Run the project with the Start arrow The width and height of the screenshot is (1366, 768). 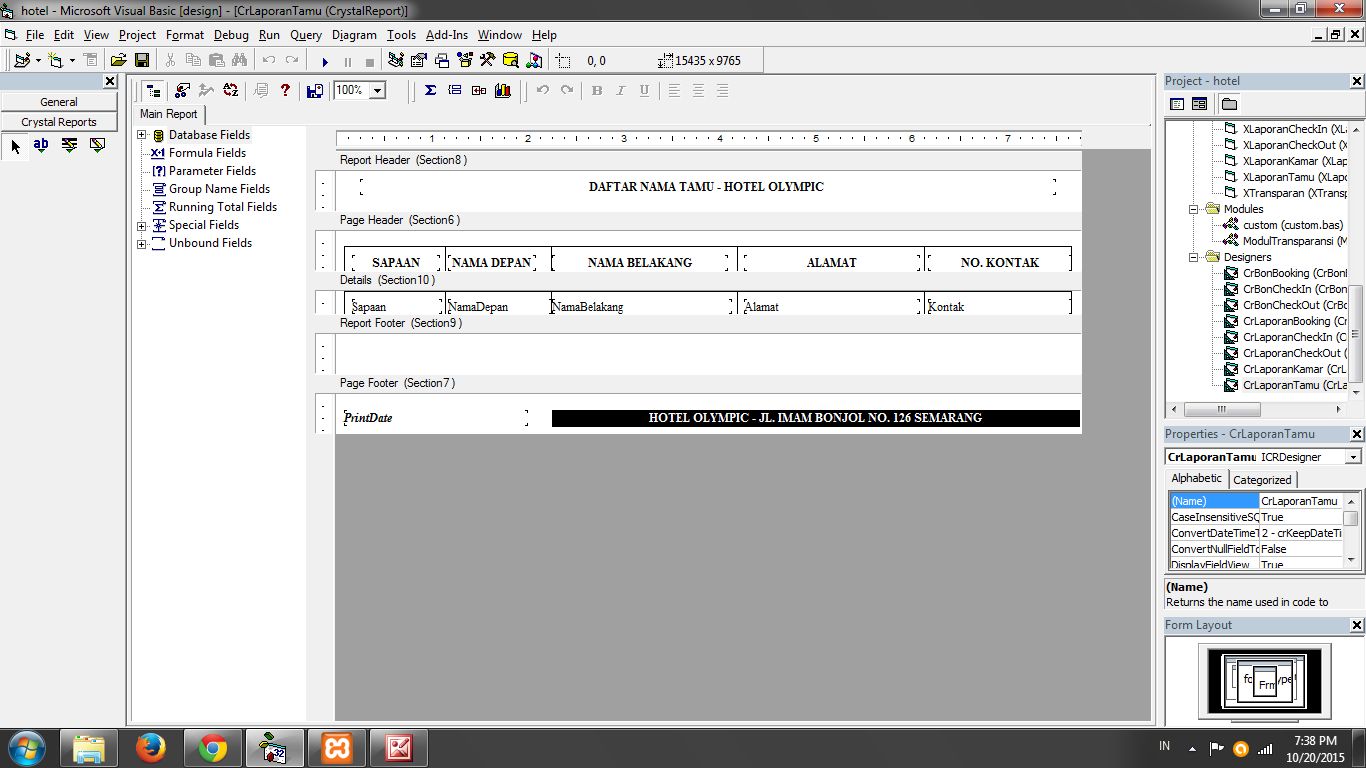(x=326, y=61)
